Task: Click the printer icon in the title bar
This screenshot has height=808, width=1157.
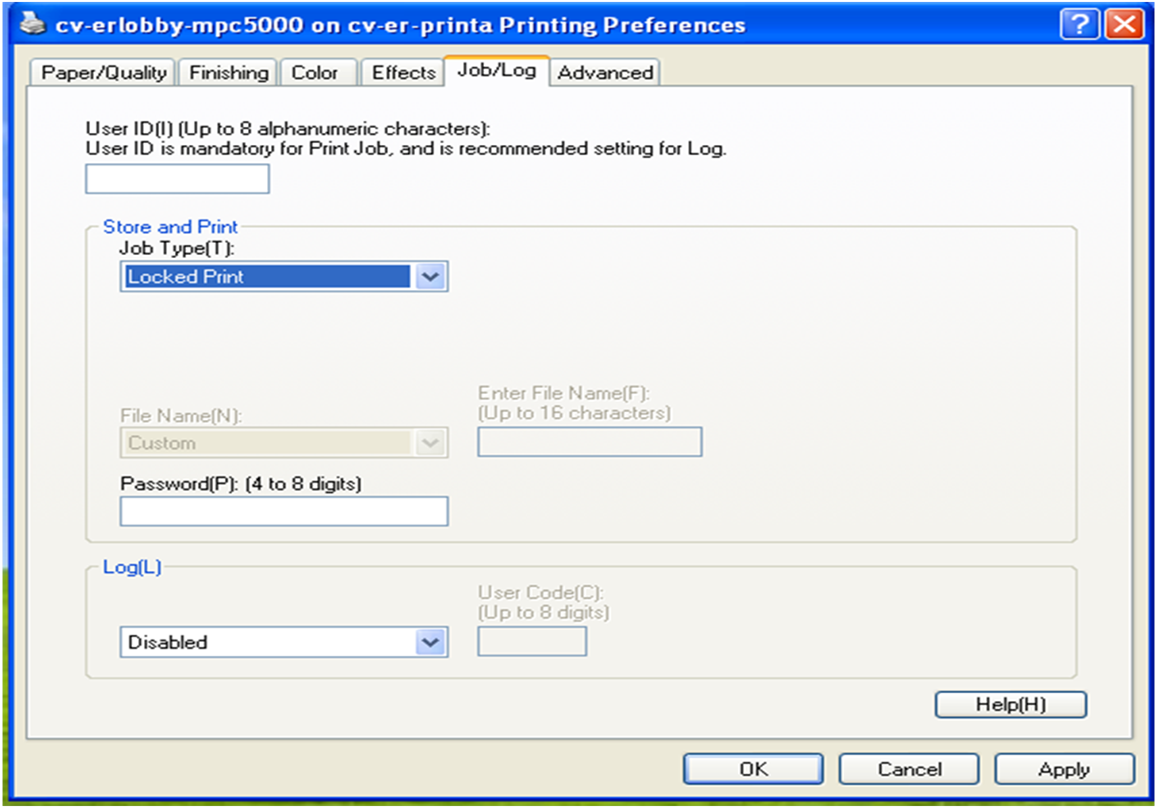Action: click(x=32, y=24)
